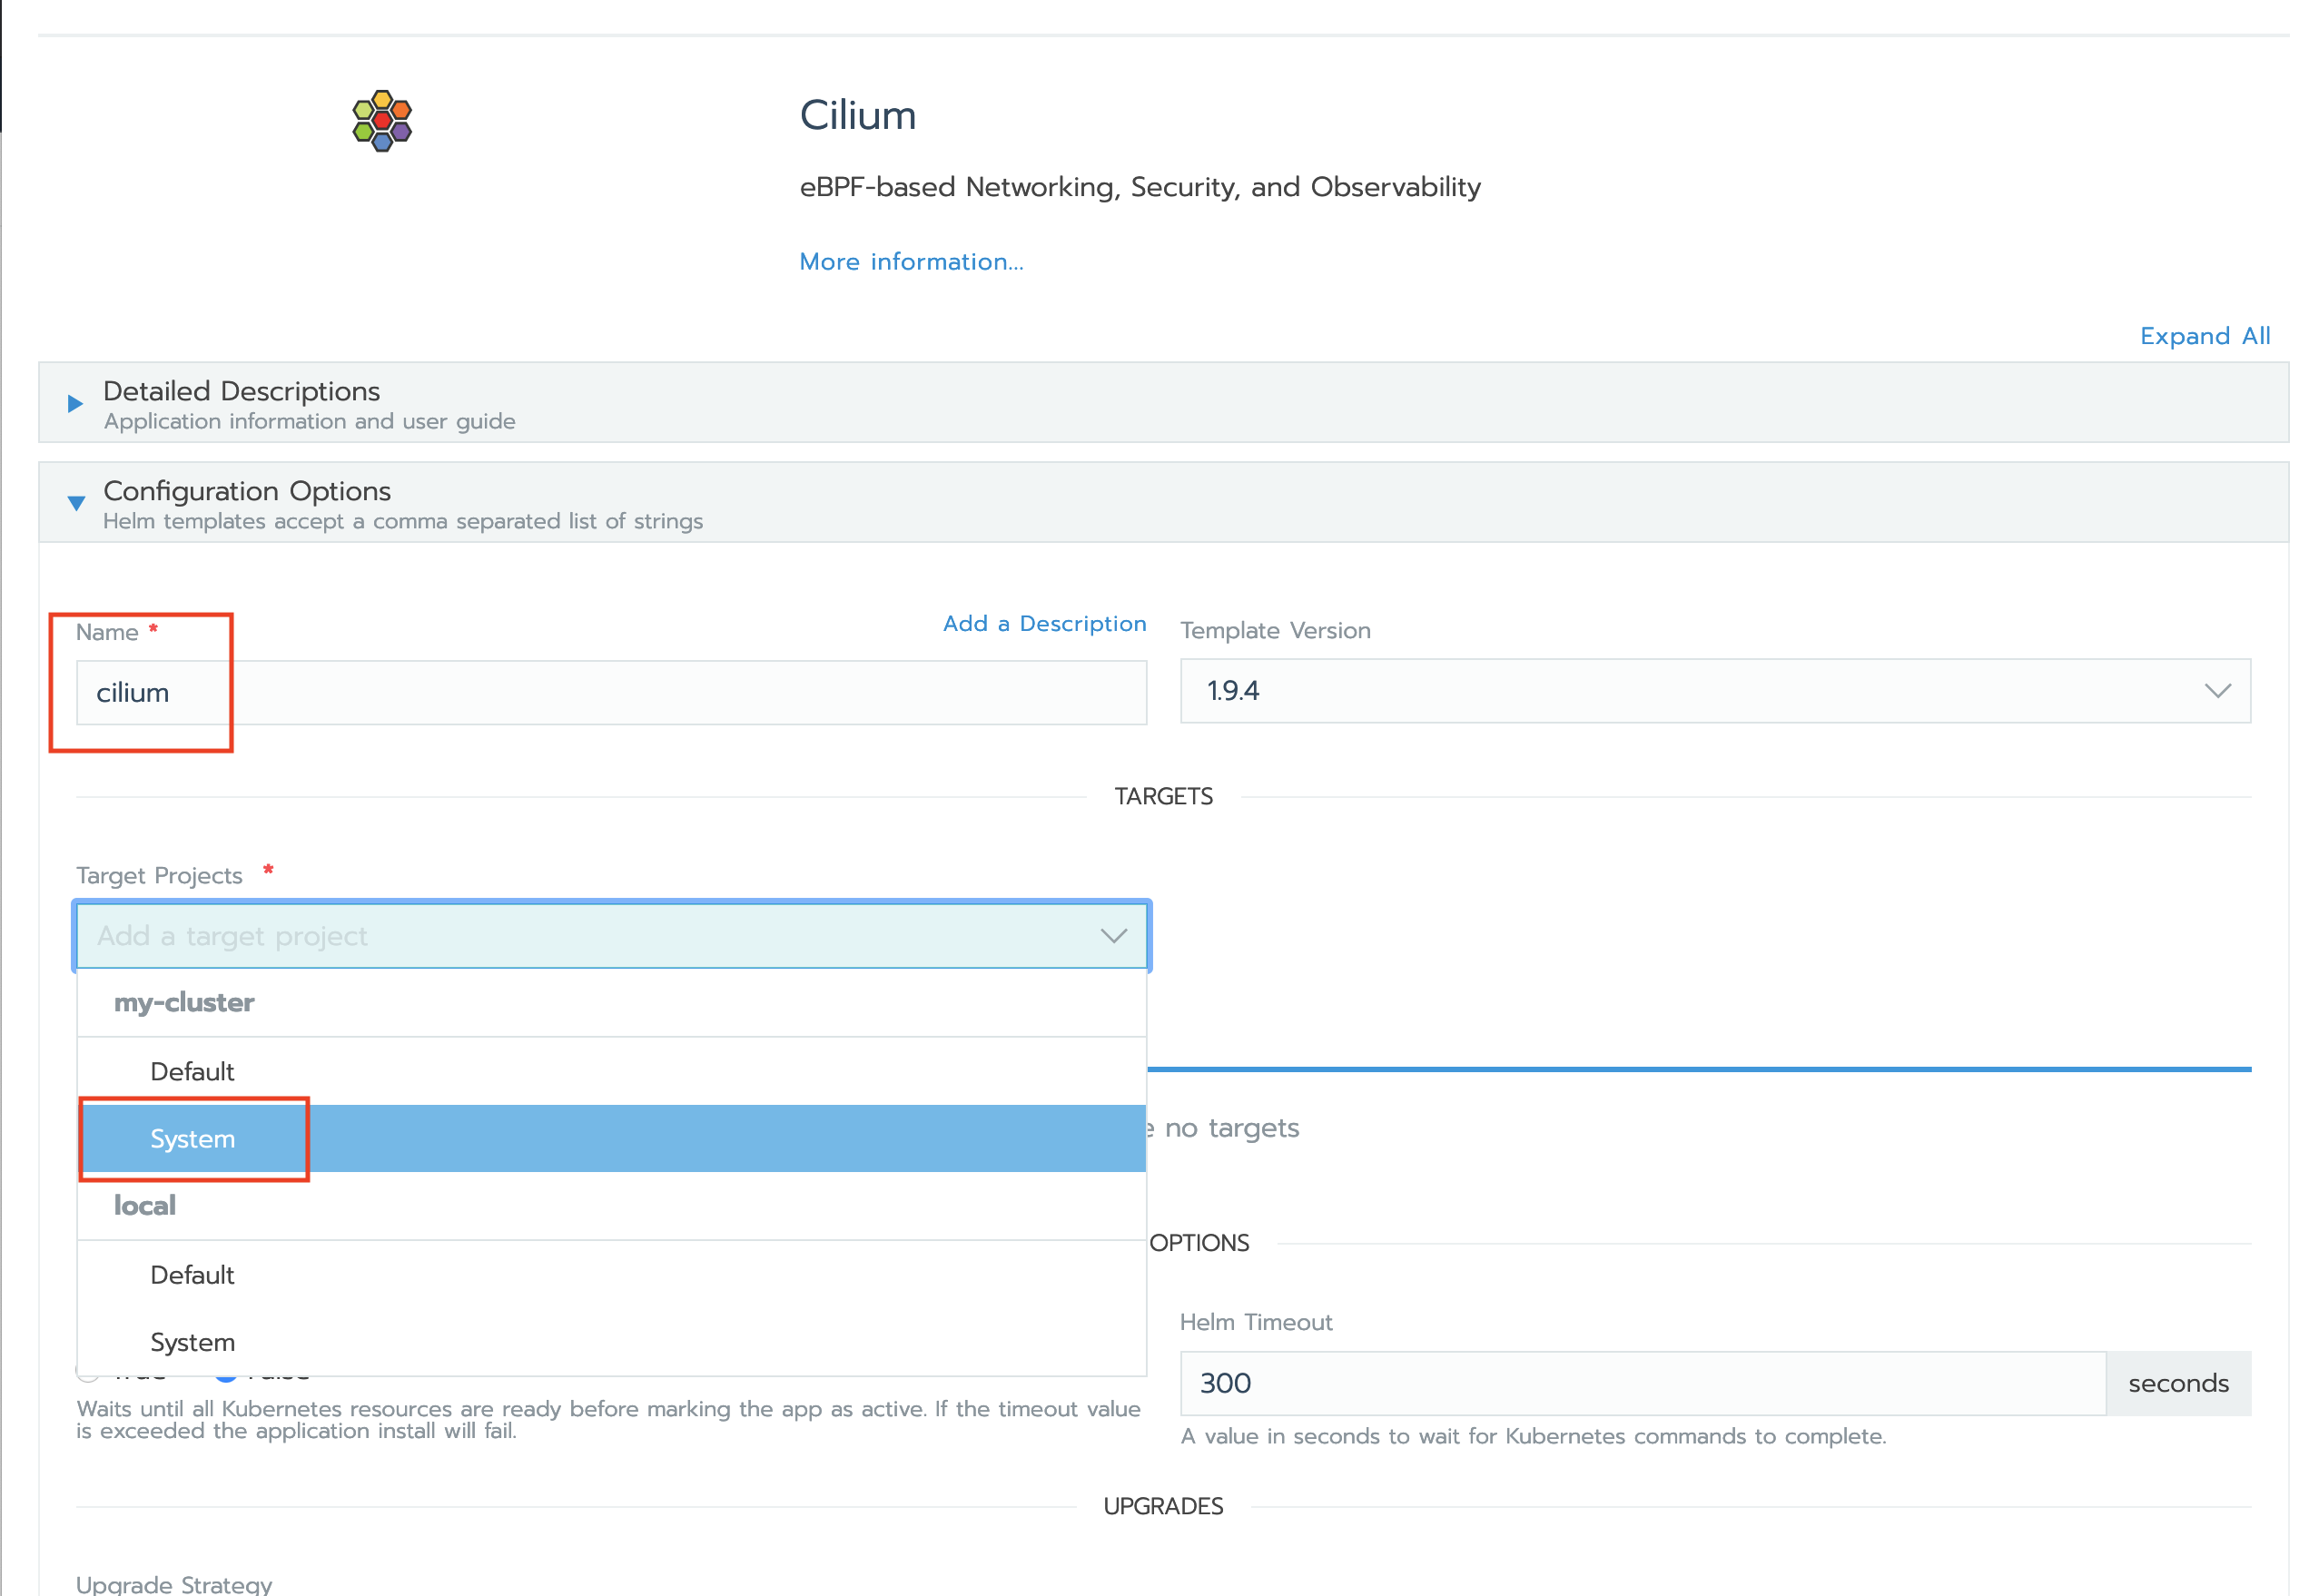Open the More information link

pos(911,261)
